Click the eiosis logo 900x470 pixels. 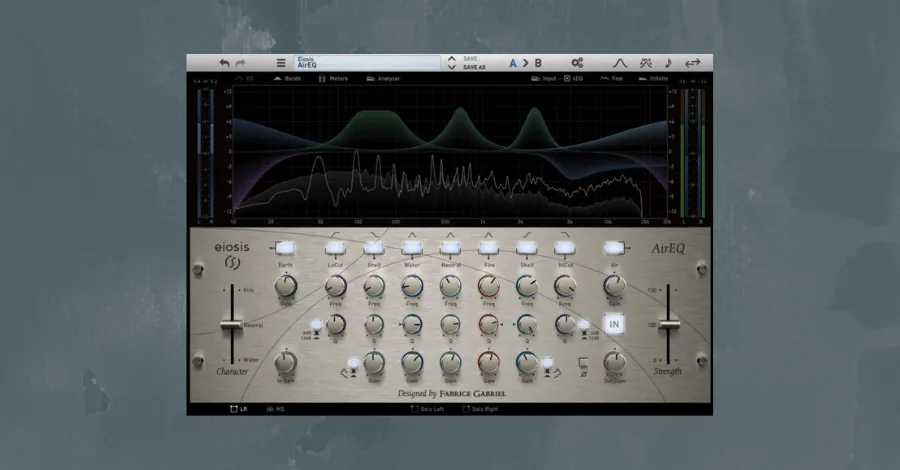coord(232,255)
